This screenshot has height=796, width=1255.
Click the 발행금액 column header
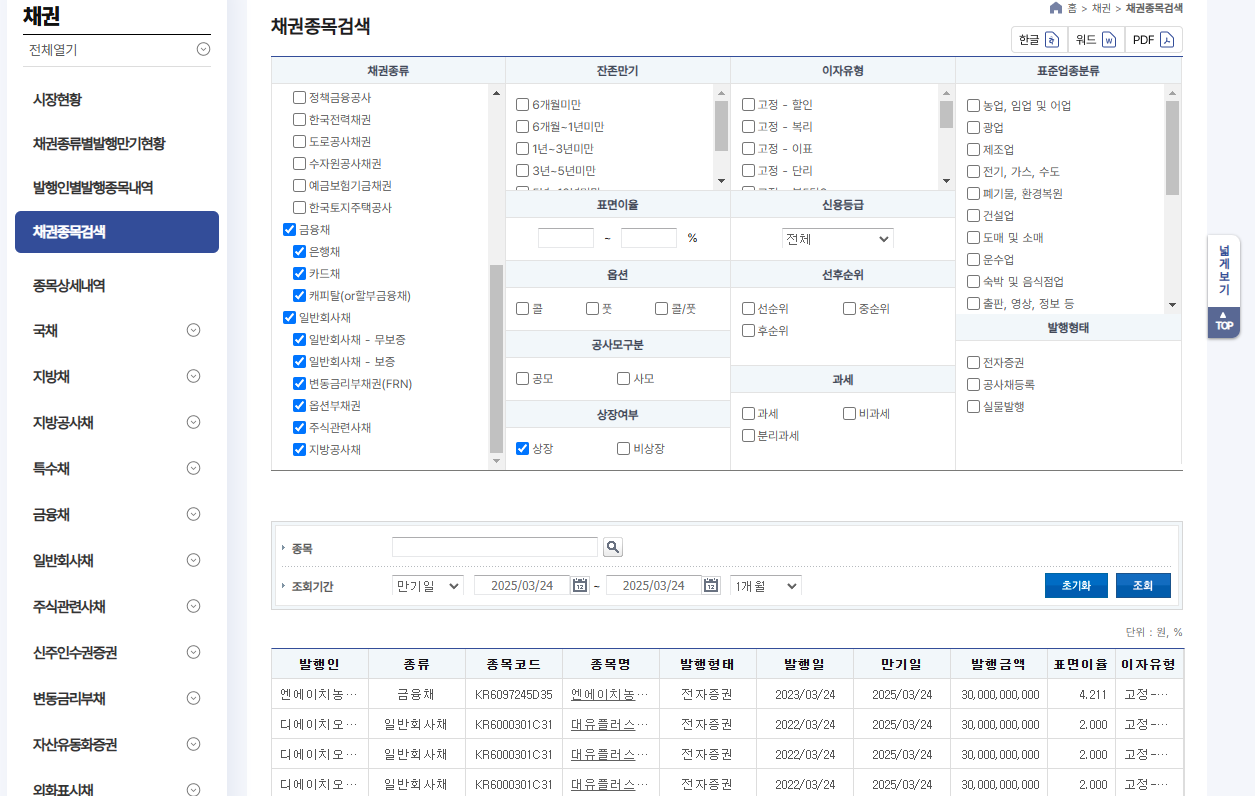[999, 664]
